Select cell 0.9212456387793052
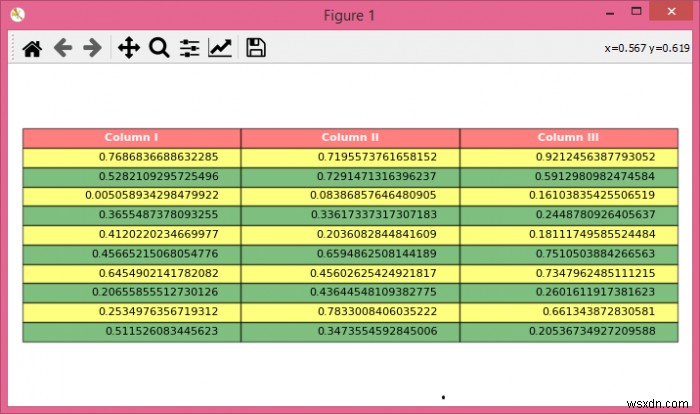 point(569,158)
